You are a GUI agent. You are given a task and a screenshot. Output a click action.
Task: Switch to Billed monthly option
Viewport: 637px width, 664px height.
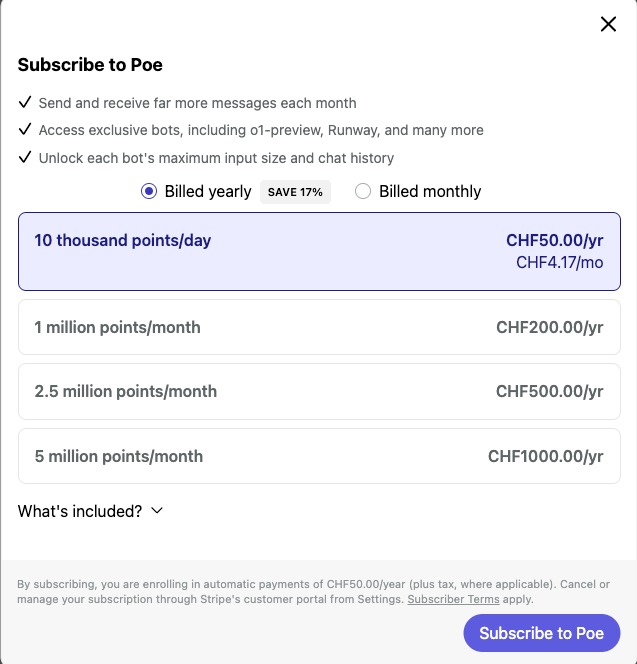(363, 191)
